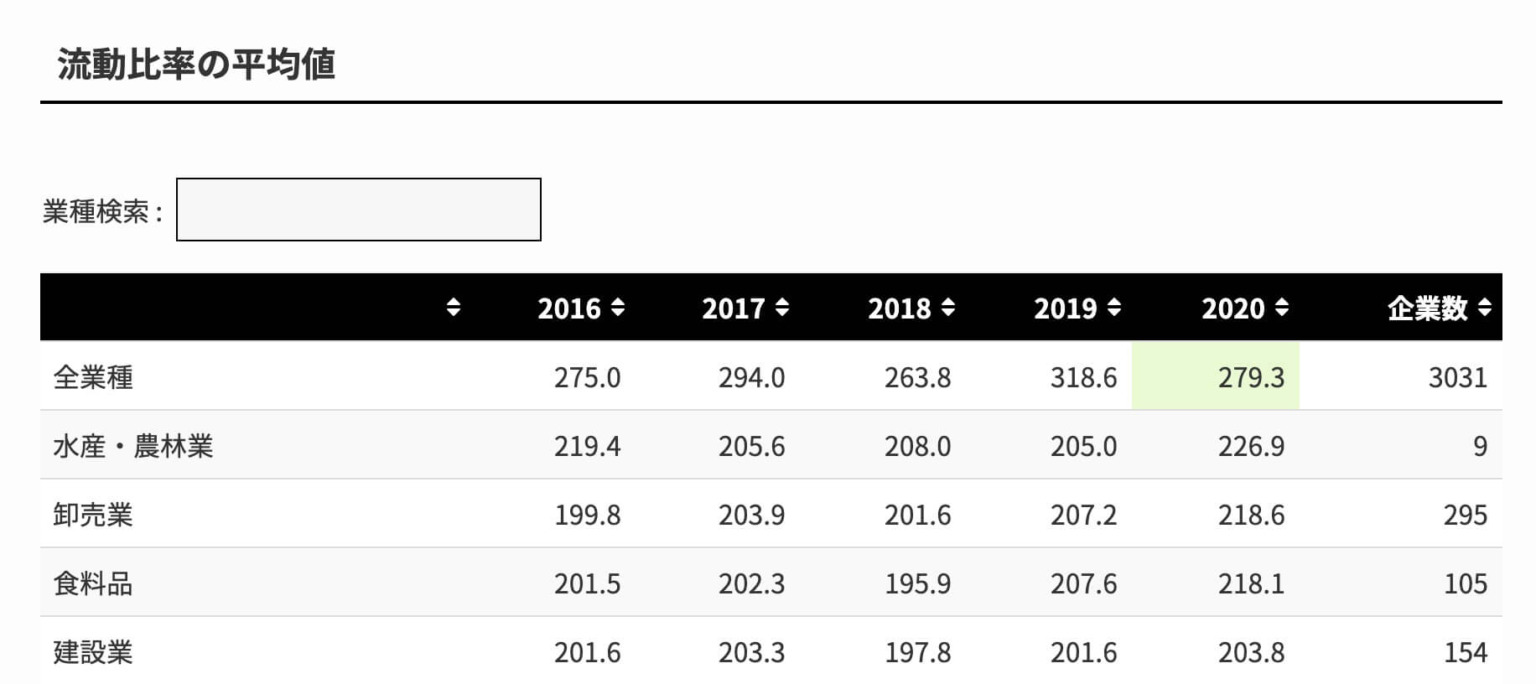Screen dimensions: 1536x684
Task: Select the 全業種 row label
Action: [x=93, y=378]
